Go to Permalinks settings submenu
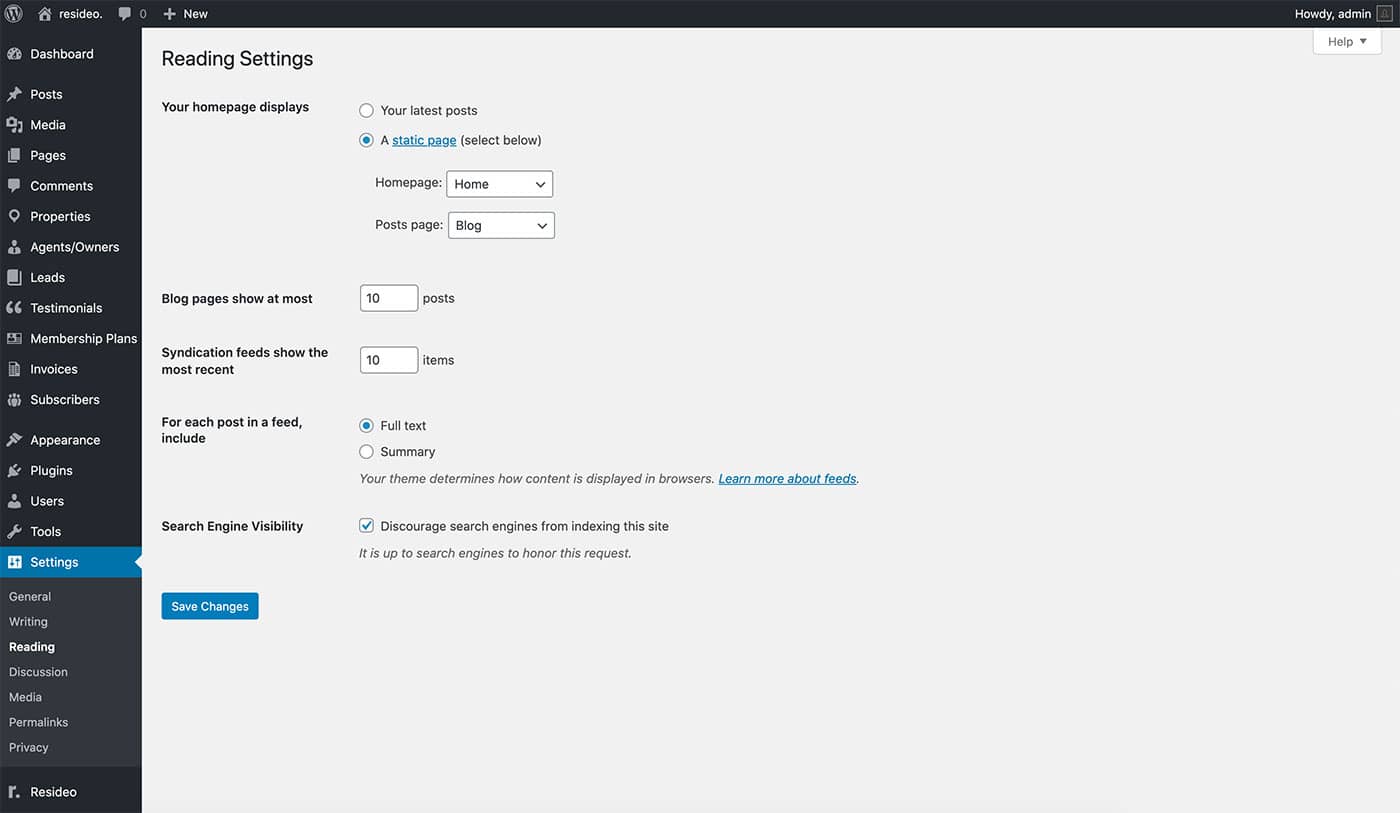This screenshot has height=813, width=1400. [x=38, y=722]
